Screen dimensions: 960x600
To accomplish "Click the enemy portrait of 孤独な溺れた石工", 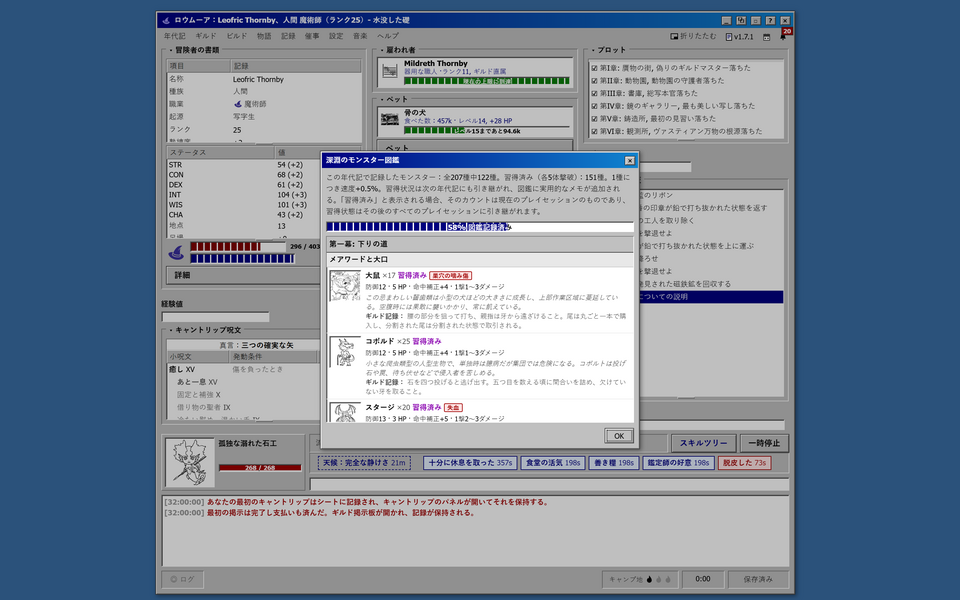I will pyautogui.click(x=190, y=462).
